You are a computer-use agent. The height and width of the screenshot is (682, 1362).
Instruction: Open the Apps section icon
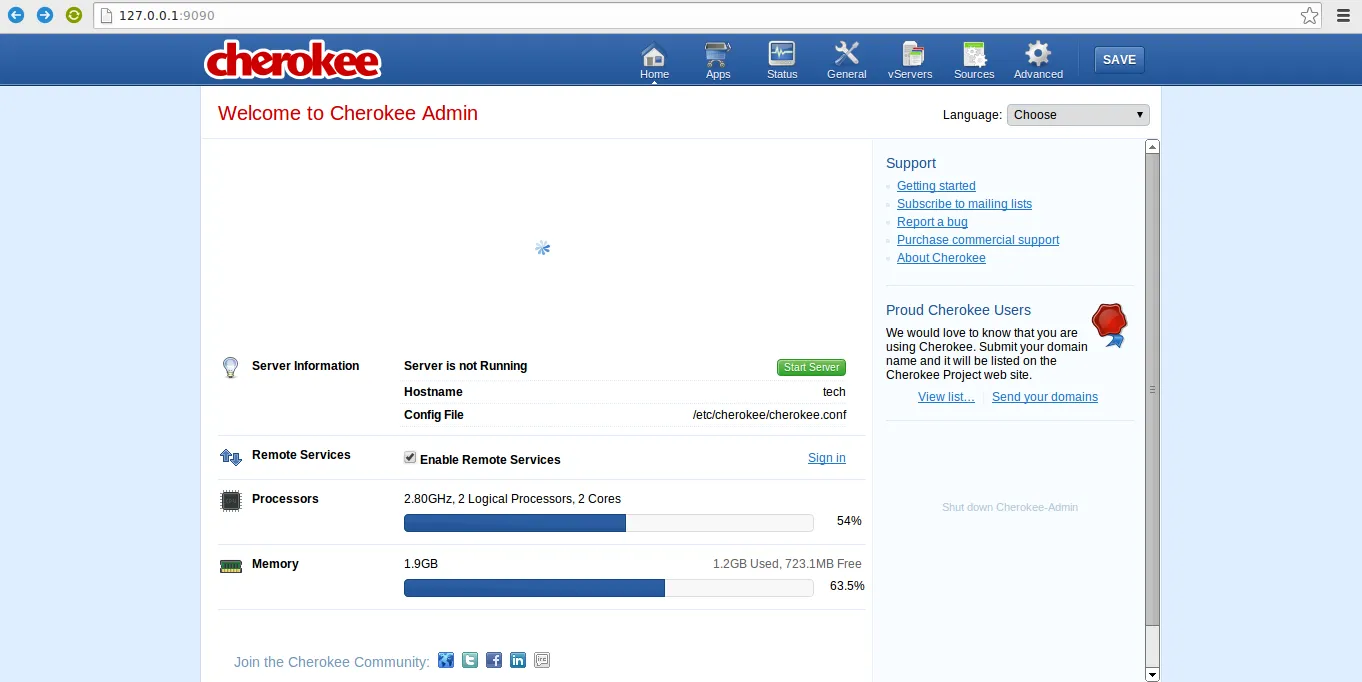click(718, 60)
